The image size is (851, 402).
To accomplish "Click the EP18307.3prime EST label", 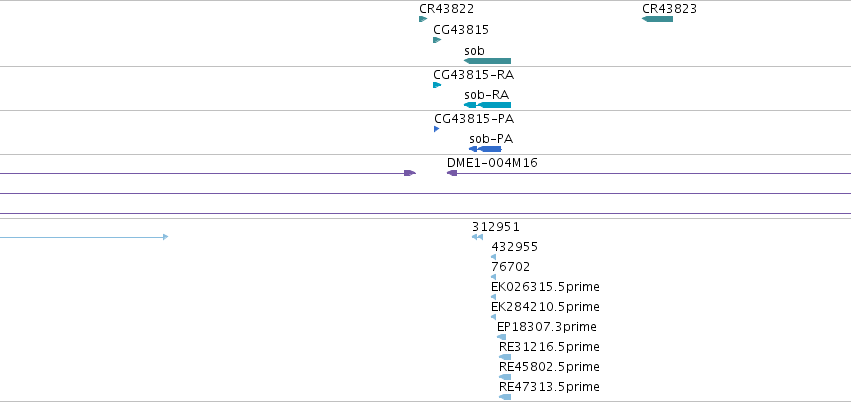I will click(x=547, y=327).
